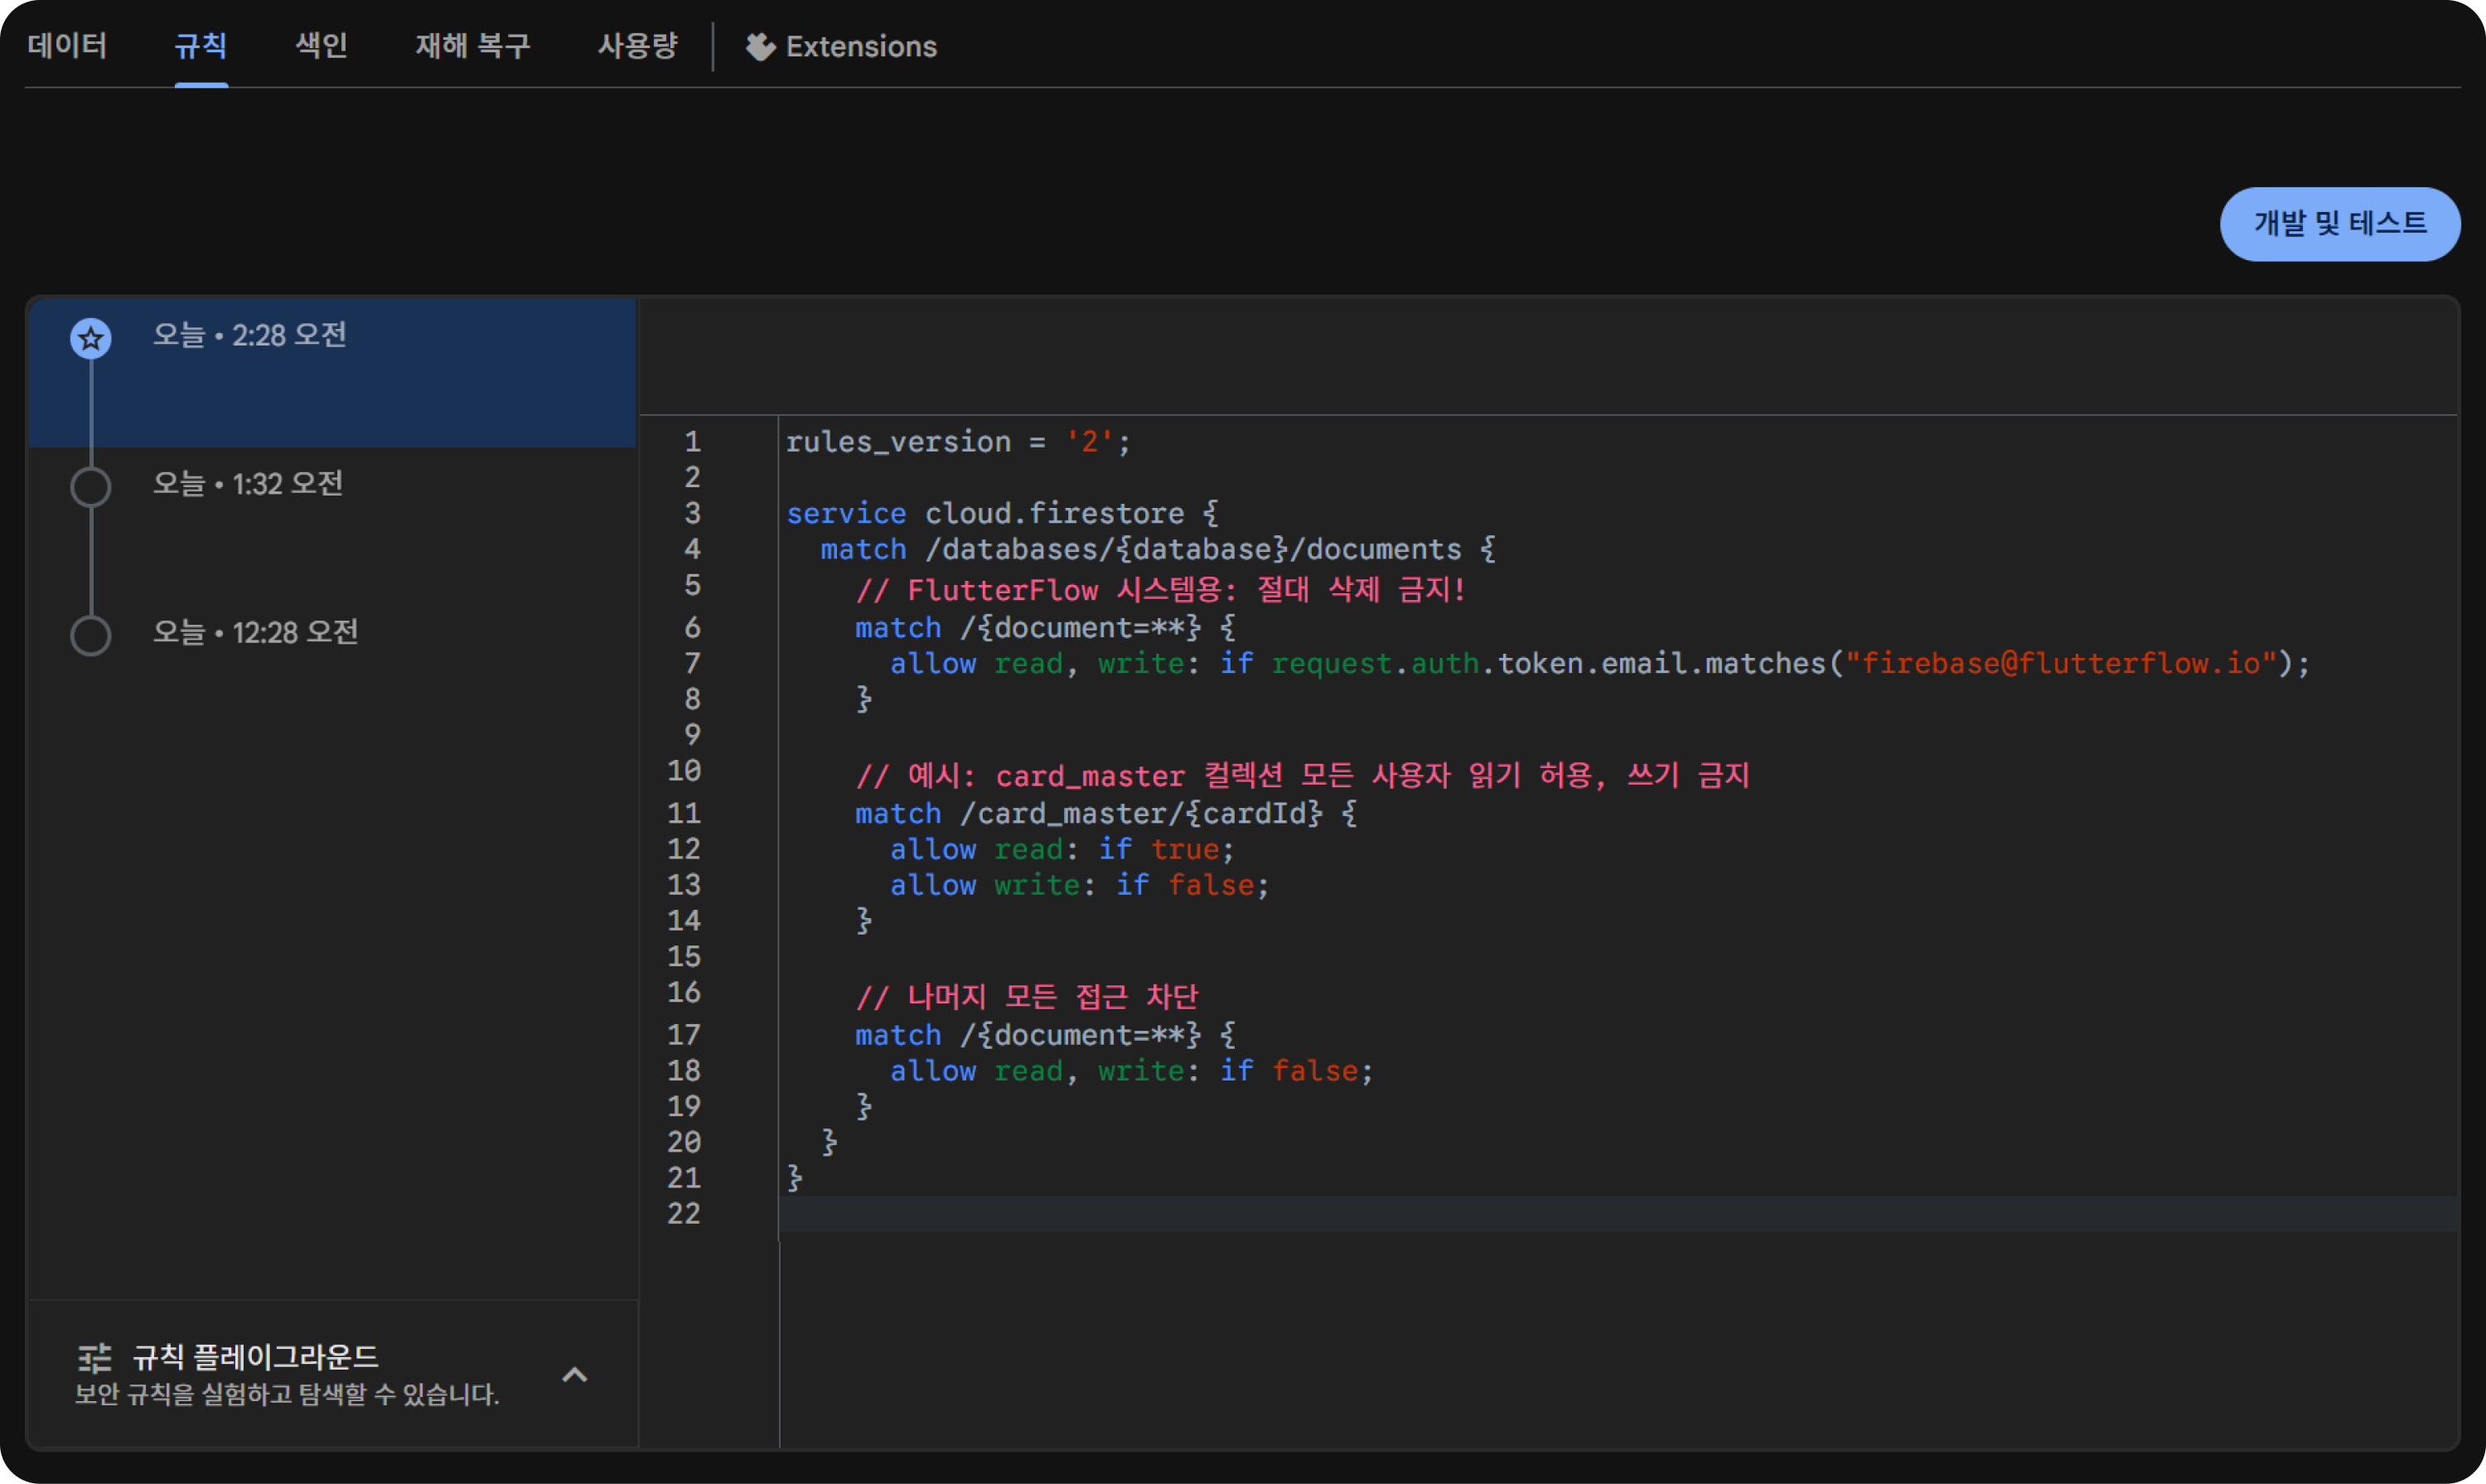Open the 오늘 12:28 오전 history entry
This screenshot has width=2486, height=1484.
(255, 632)
